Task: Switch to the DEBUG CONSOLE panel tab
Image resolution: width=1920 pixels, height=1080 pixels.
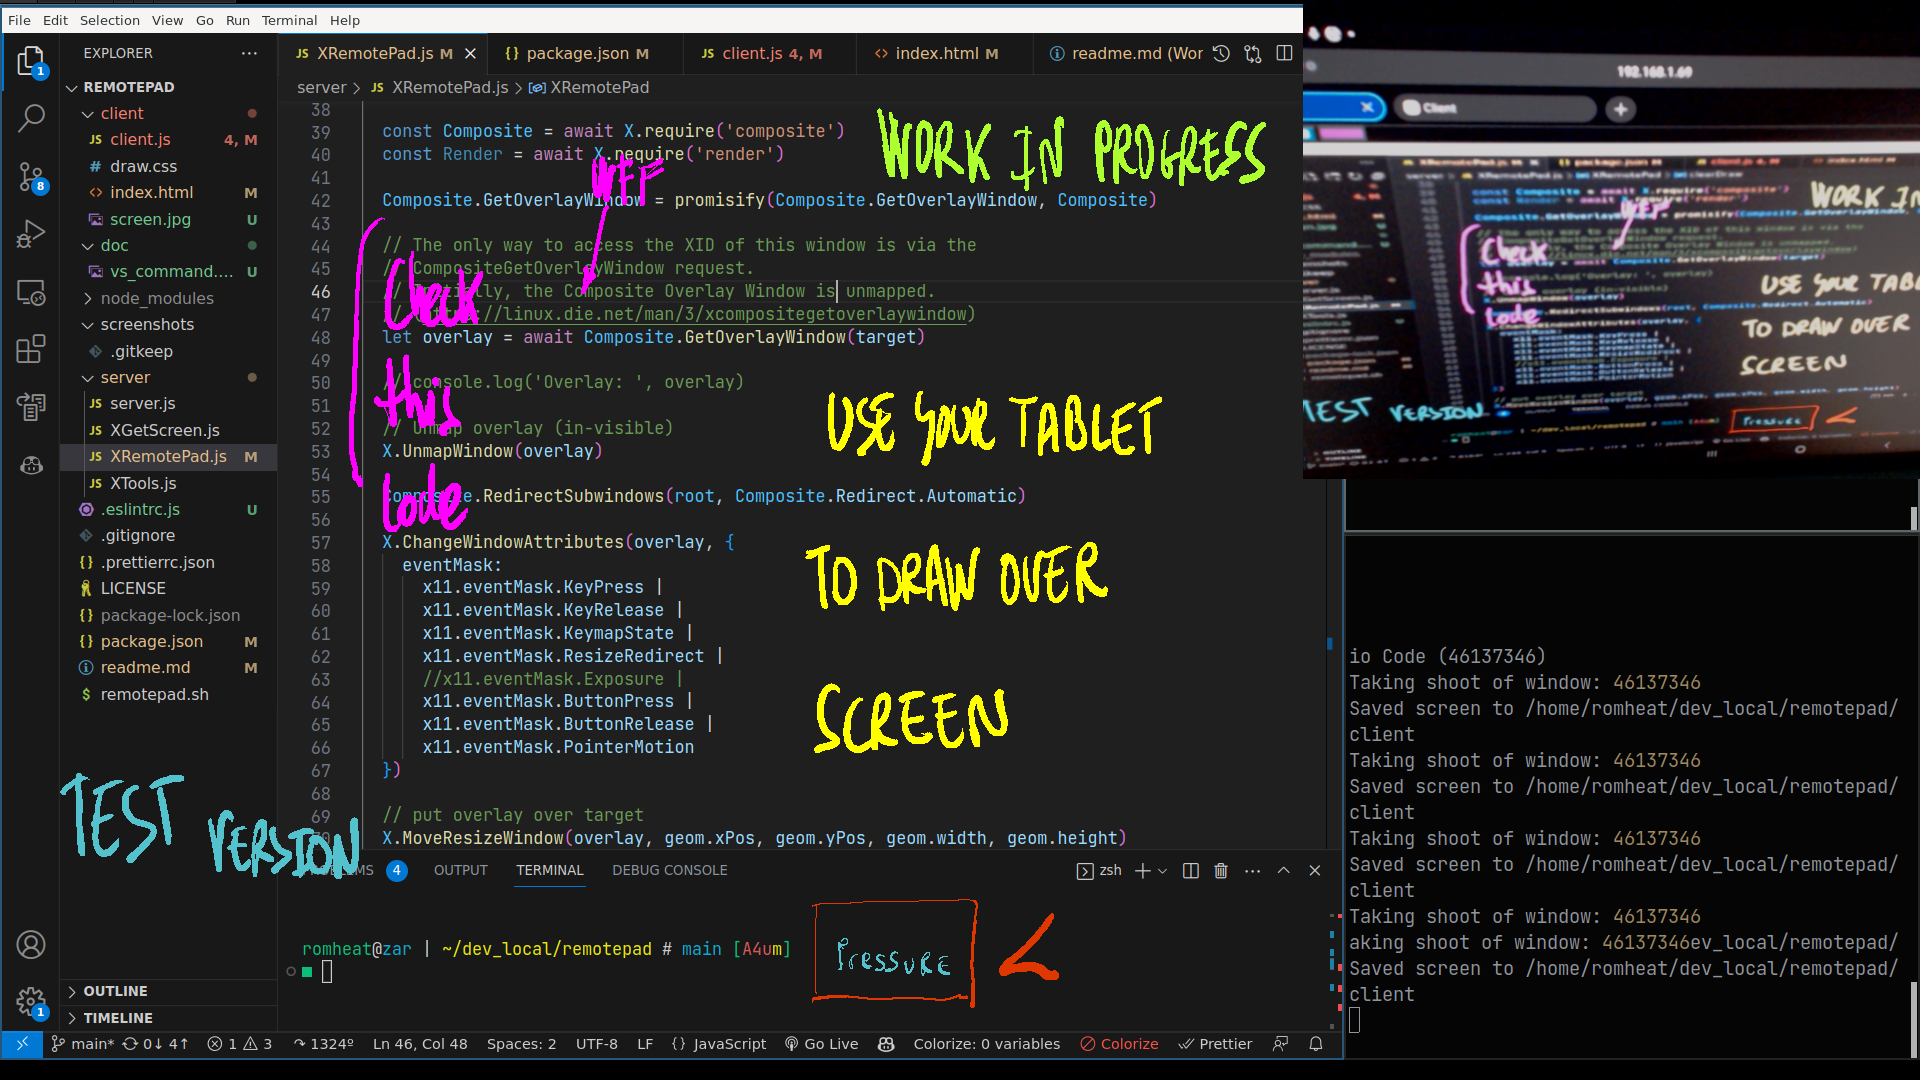Action: point(670,870)
